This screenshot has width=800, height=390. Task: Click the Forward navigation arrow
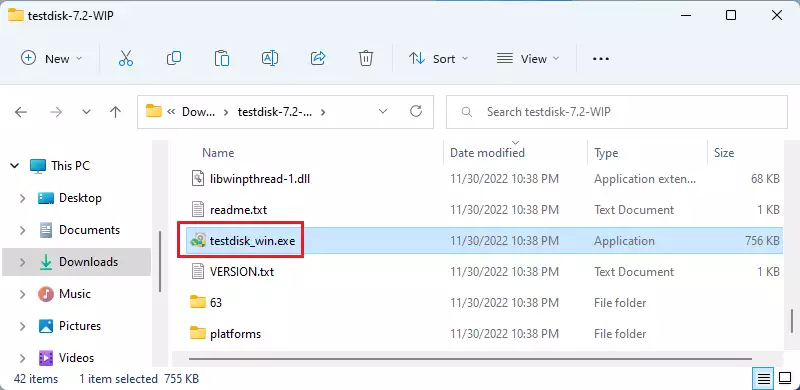click(x=56, y=112)
